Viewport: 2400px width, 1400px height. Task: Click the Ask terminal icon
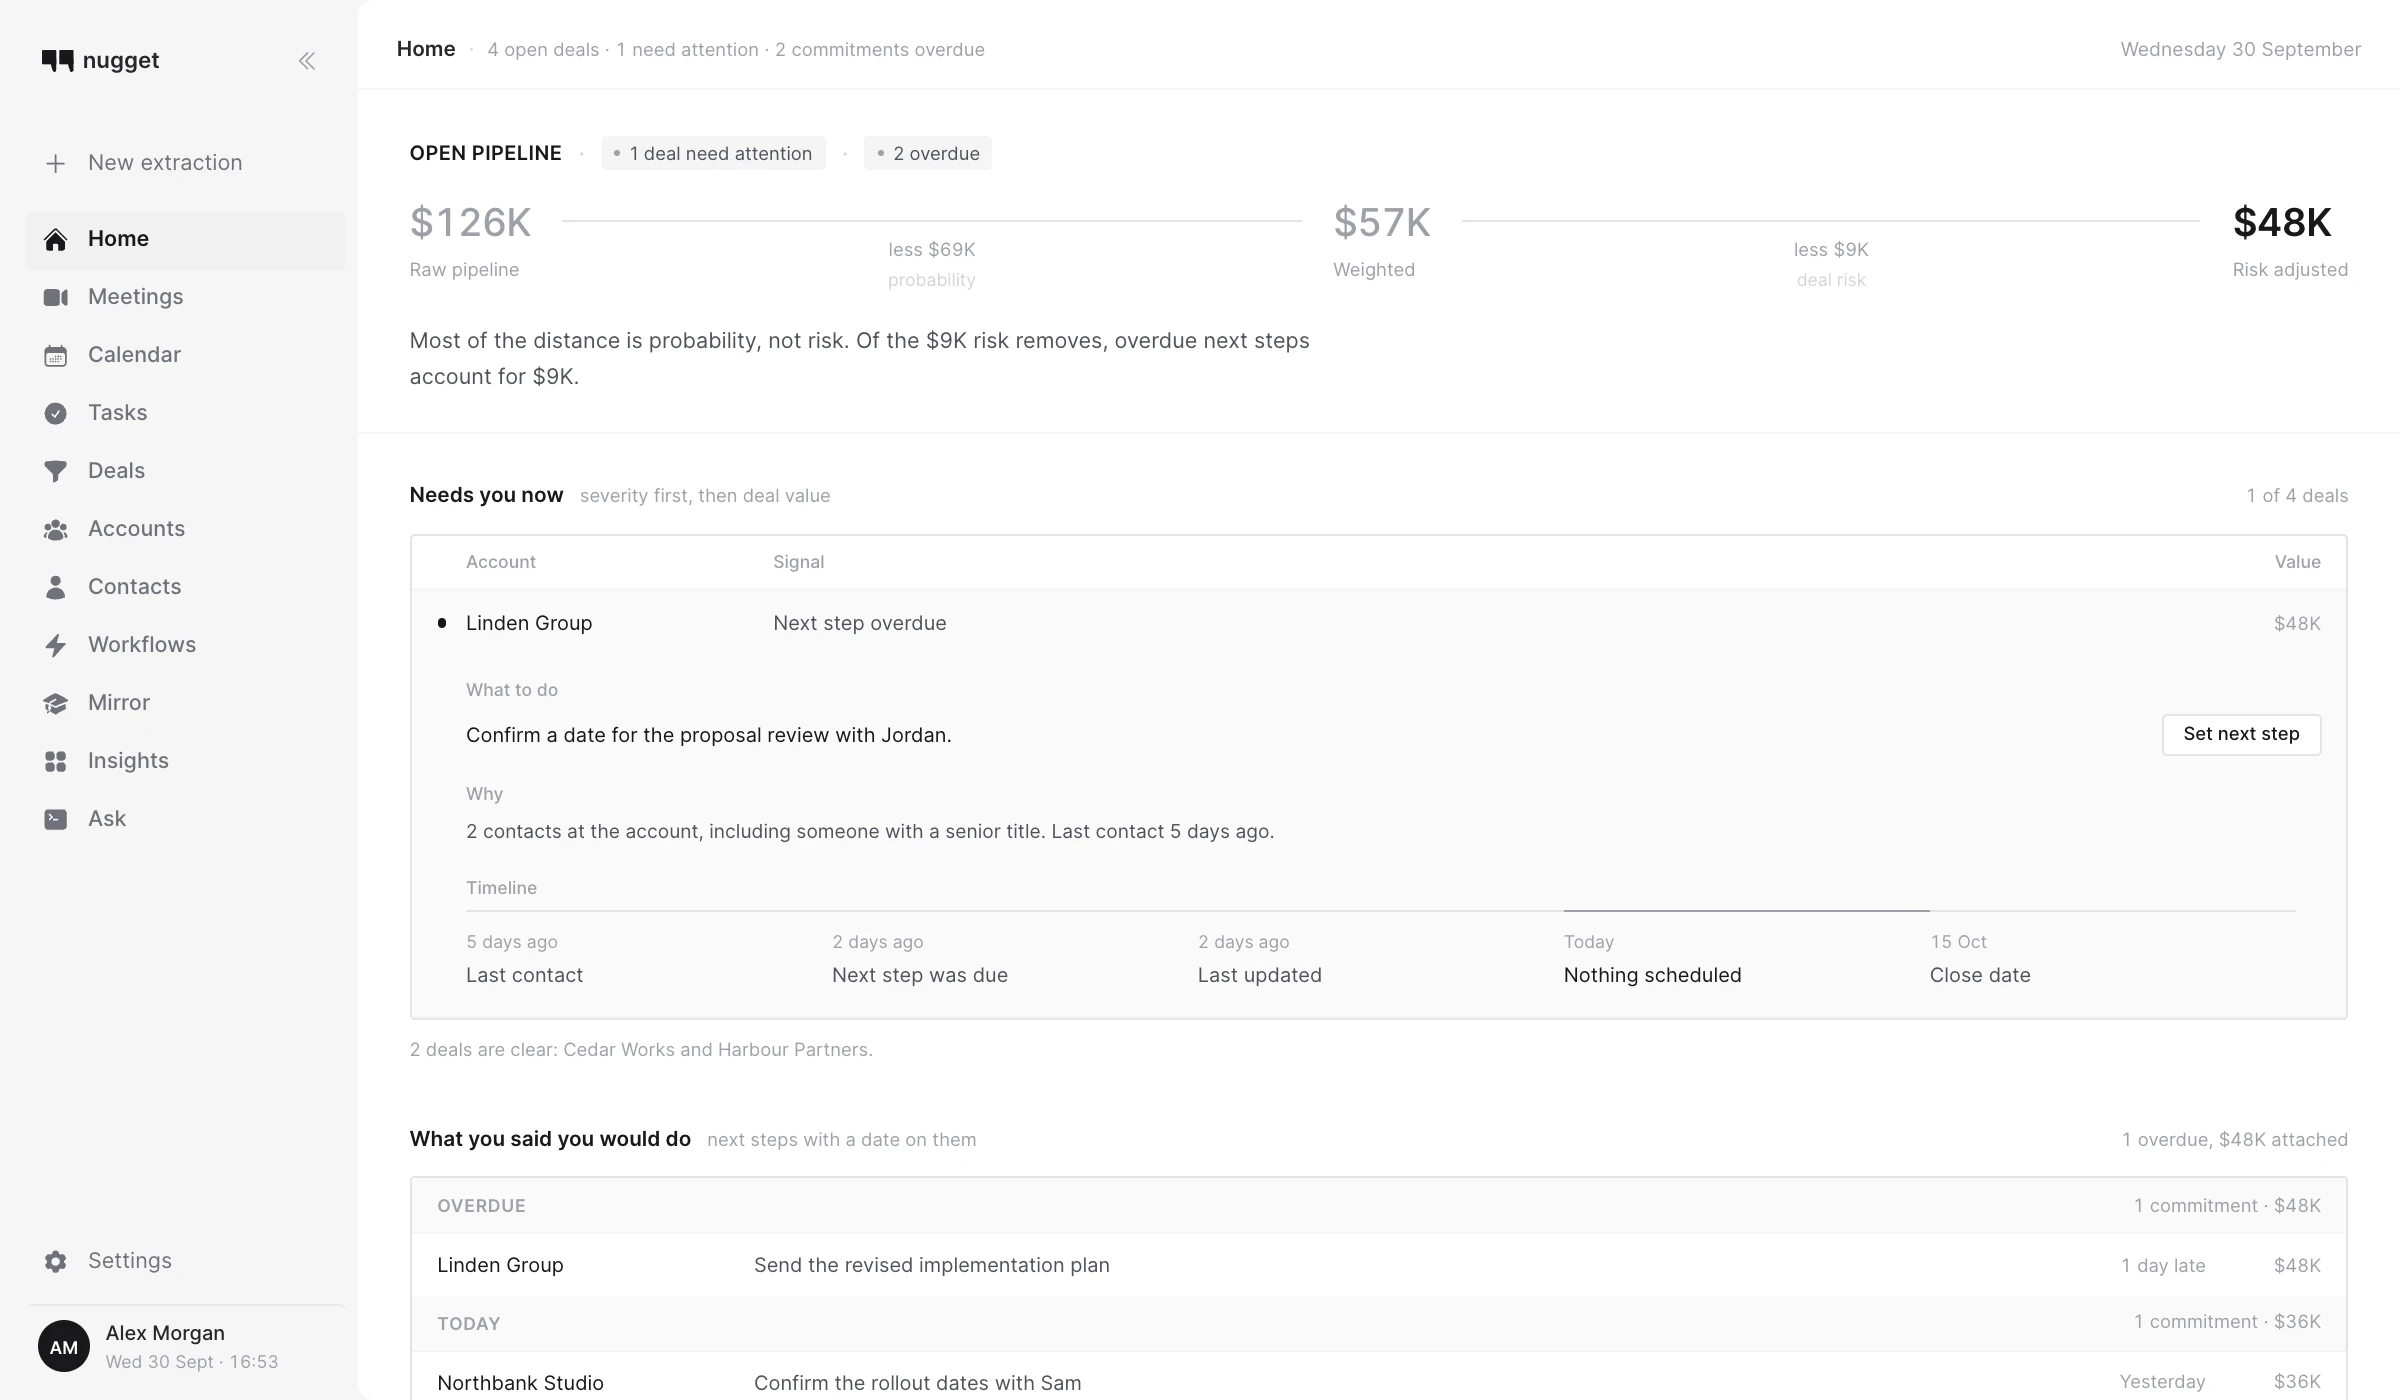pyautogui.click(x=56, y=819)
